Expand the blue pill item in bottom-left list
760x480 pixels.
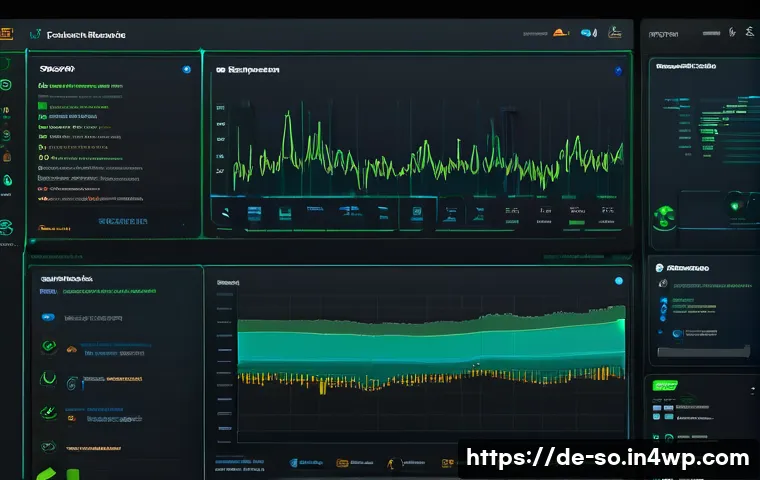tap(47, 317)
